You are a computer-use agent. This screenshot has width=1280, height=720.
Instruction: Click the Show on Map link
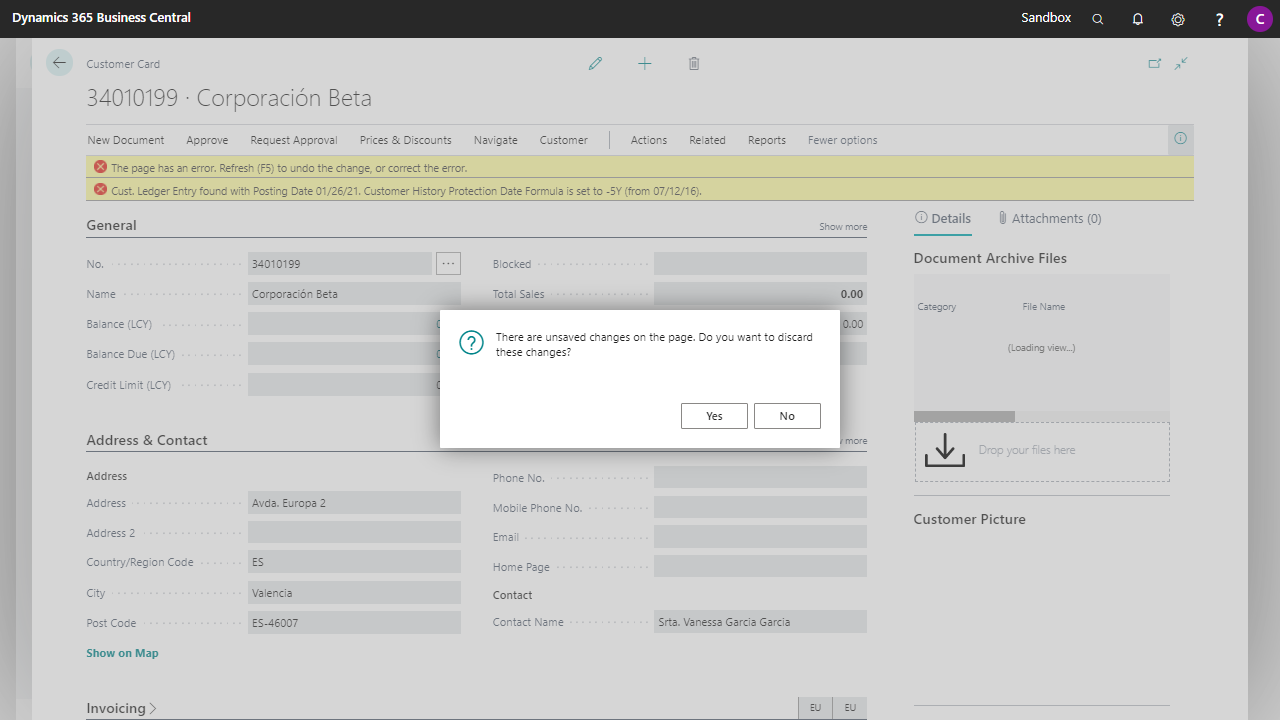(122, 653)
